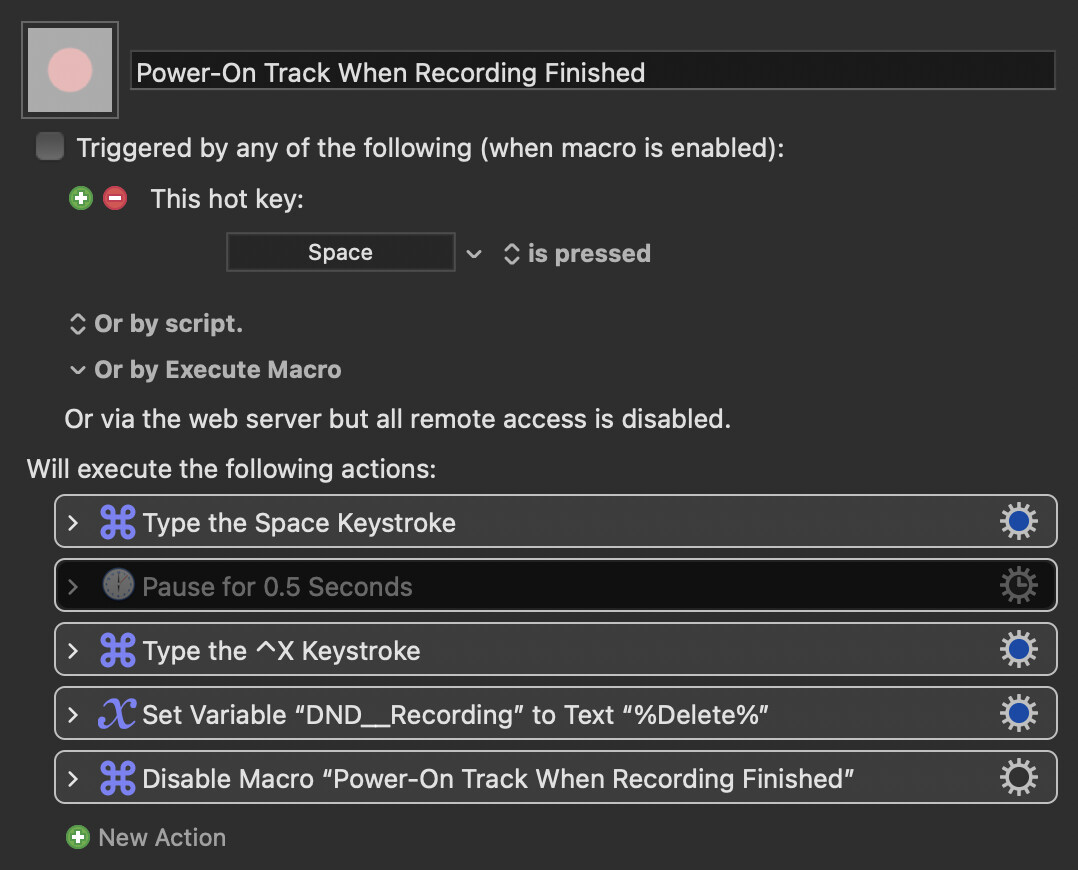The width and height of the screenshot is (1078, 870).
Task: Open gear menu for the Pause action
Action: tap(1018, 586)
